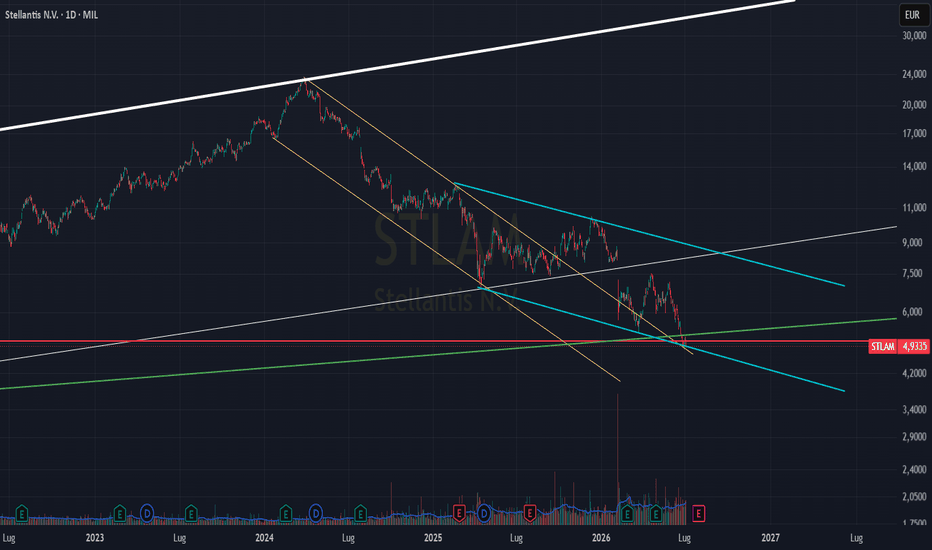
Task: Click the current price label 4,9335
Action: point(914,346)
